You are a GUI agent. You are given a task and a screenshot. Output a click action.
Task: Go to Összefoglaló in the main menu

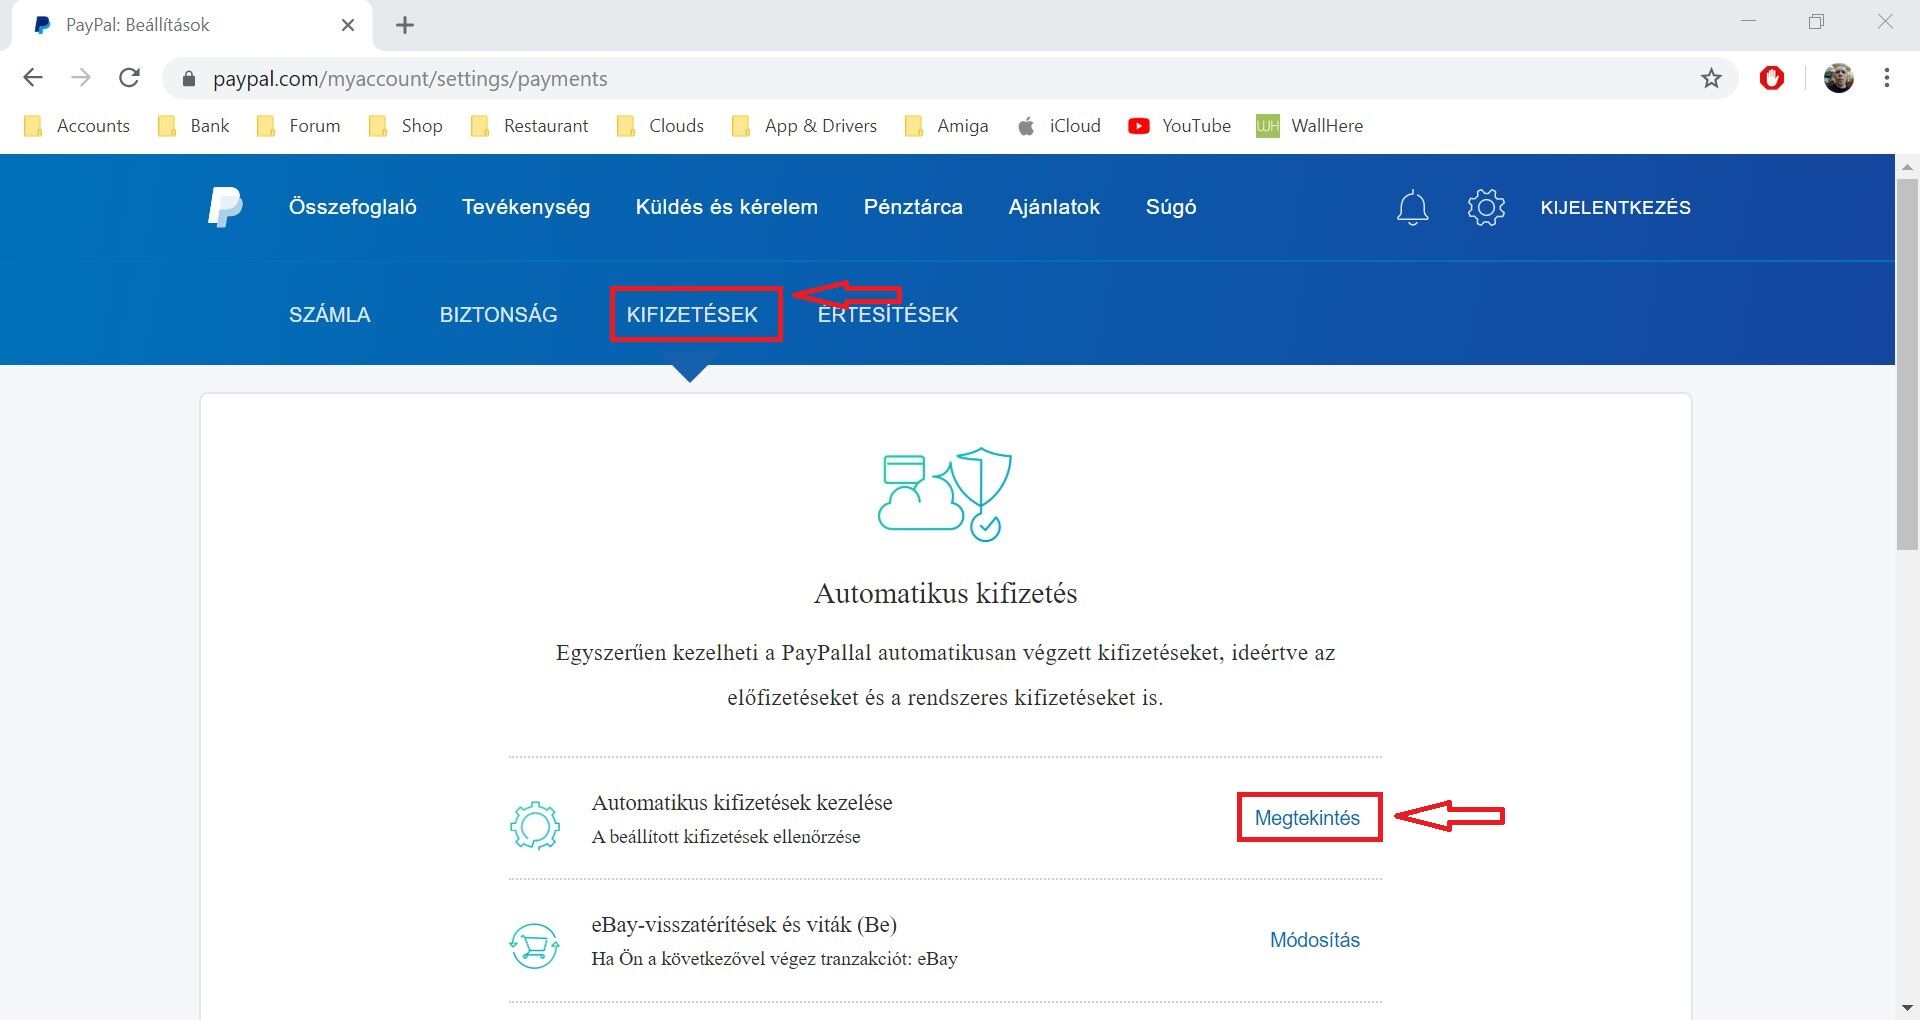pyautogui.click(x=353, y=207)
